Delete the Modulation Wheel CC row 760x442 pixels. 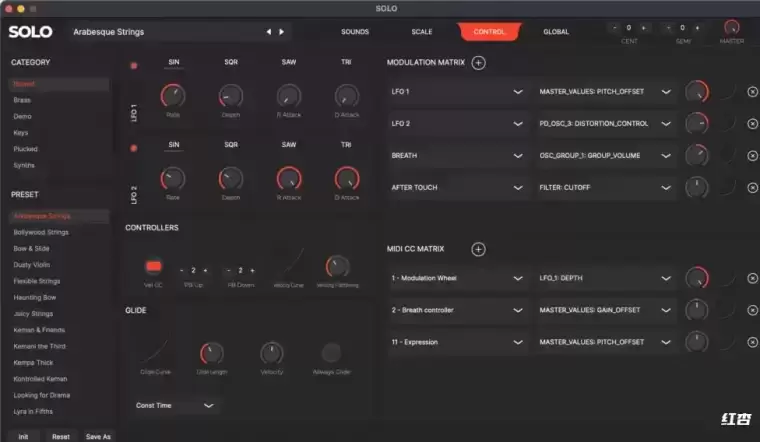[752, 278]
